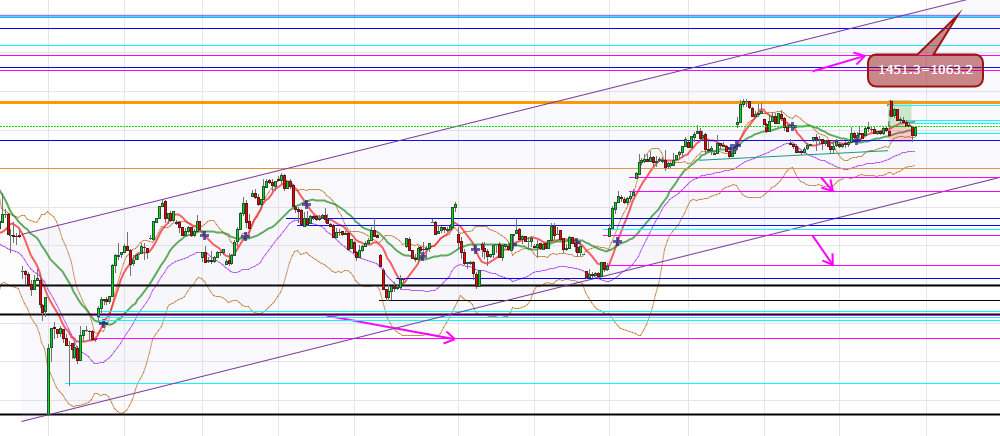Click the tall green candle at chart's lowest point
The height and width of the screenshot is (436, 1000).
[48, 380]
